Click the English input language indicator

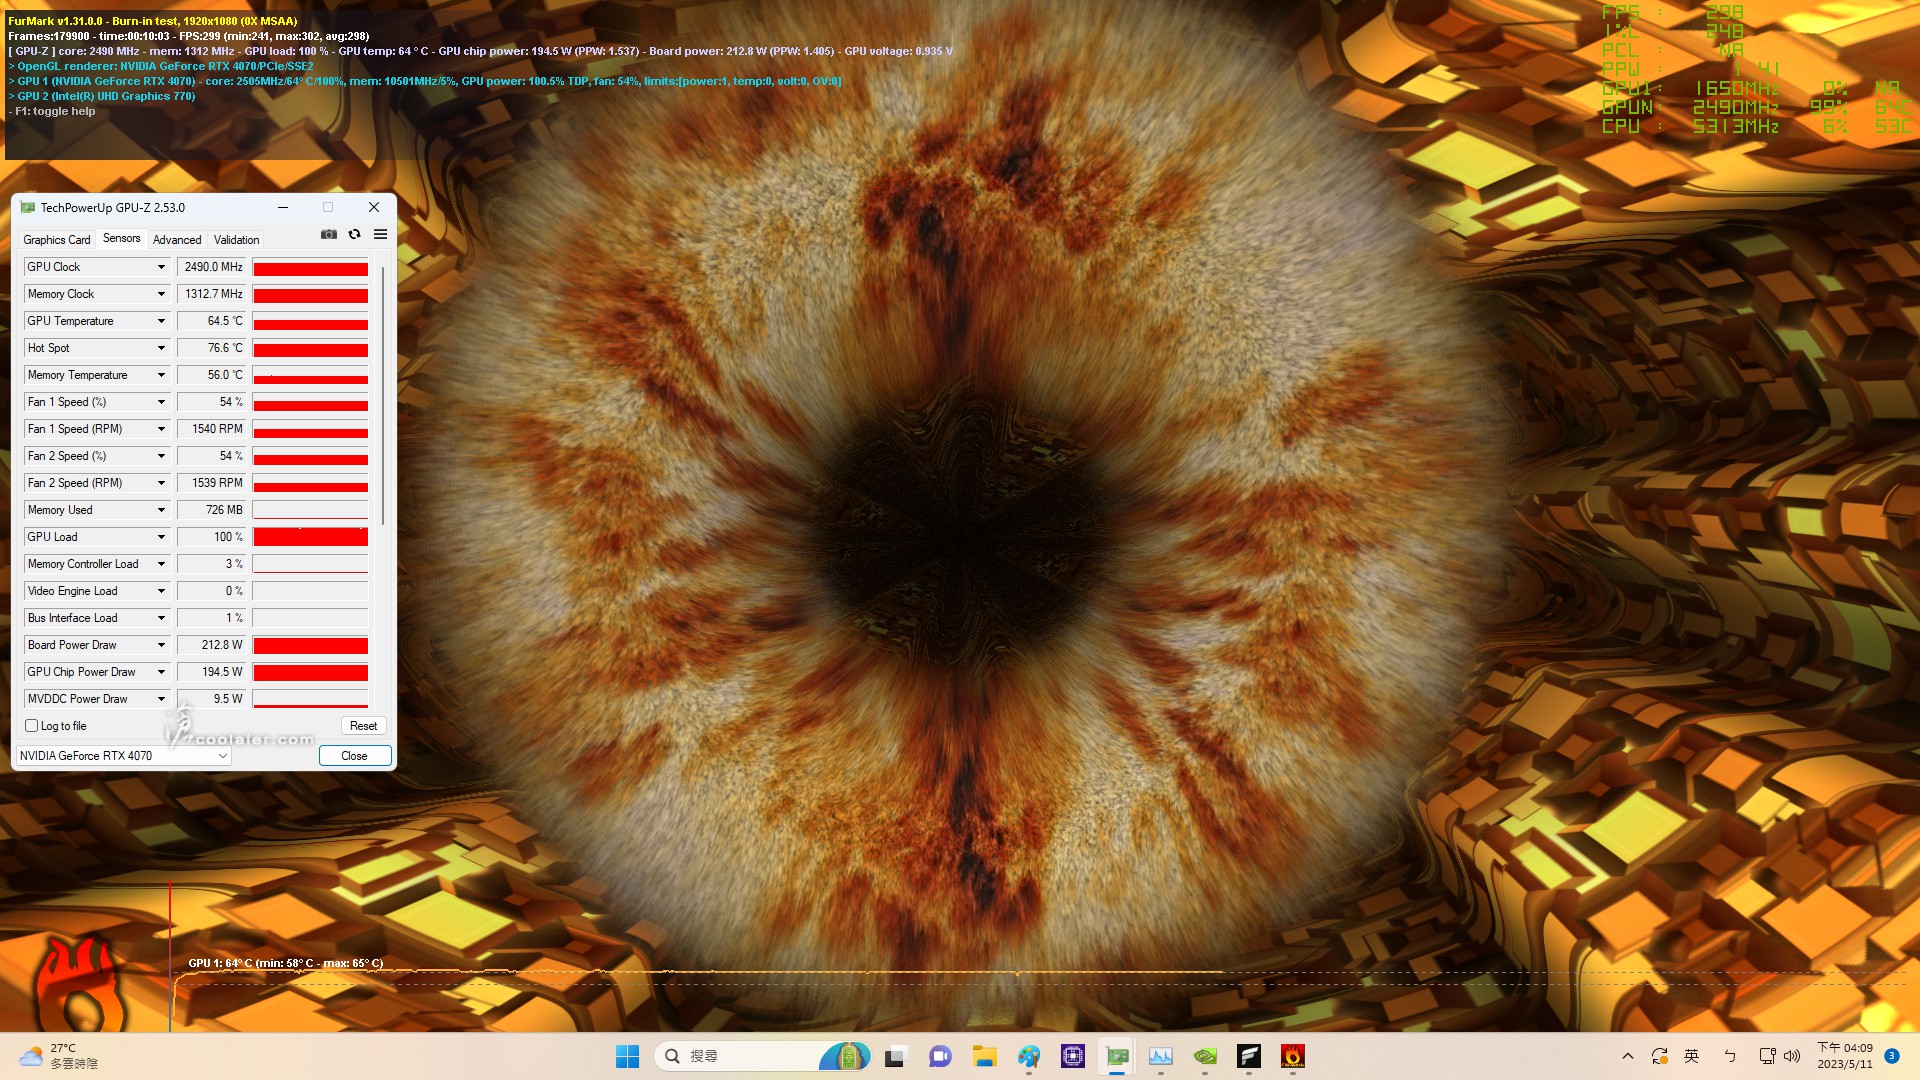point(1691,1056)
